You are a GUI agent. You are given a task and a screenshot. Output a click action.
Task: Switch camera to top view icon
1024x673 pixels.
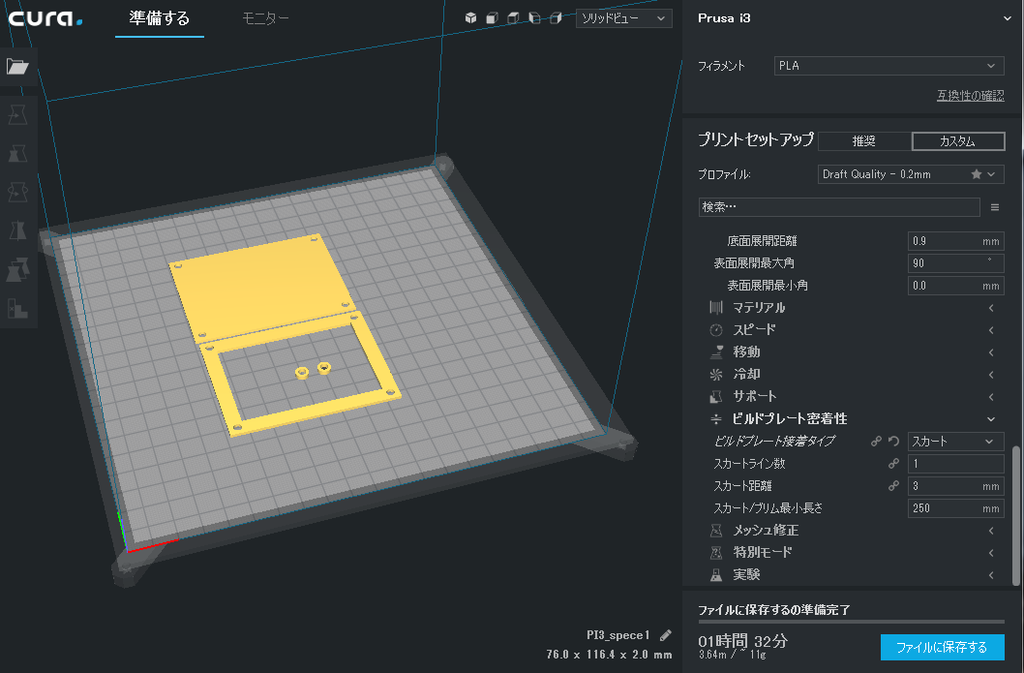513,18
